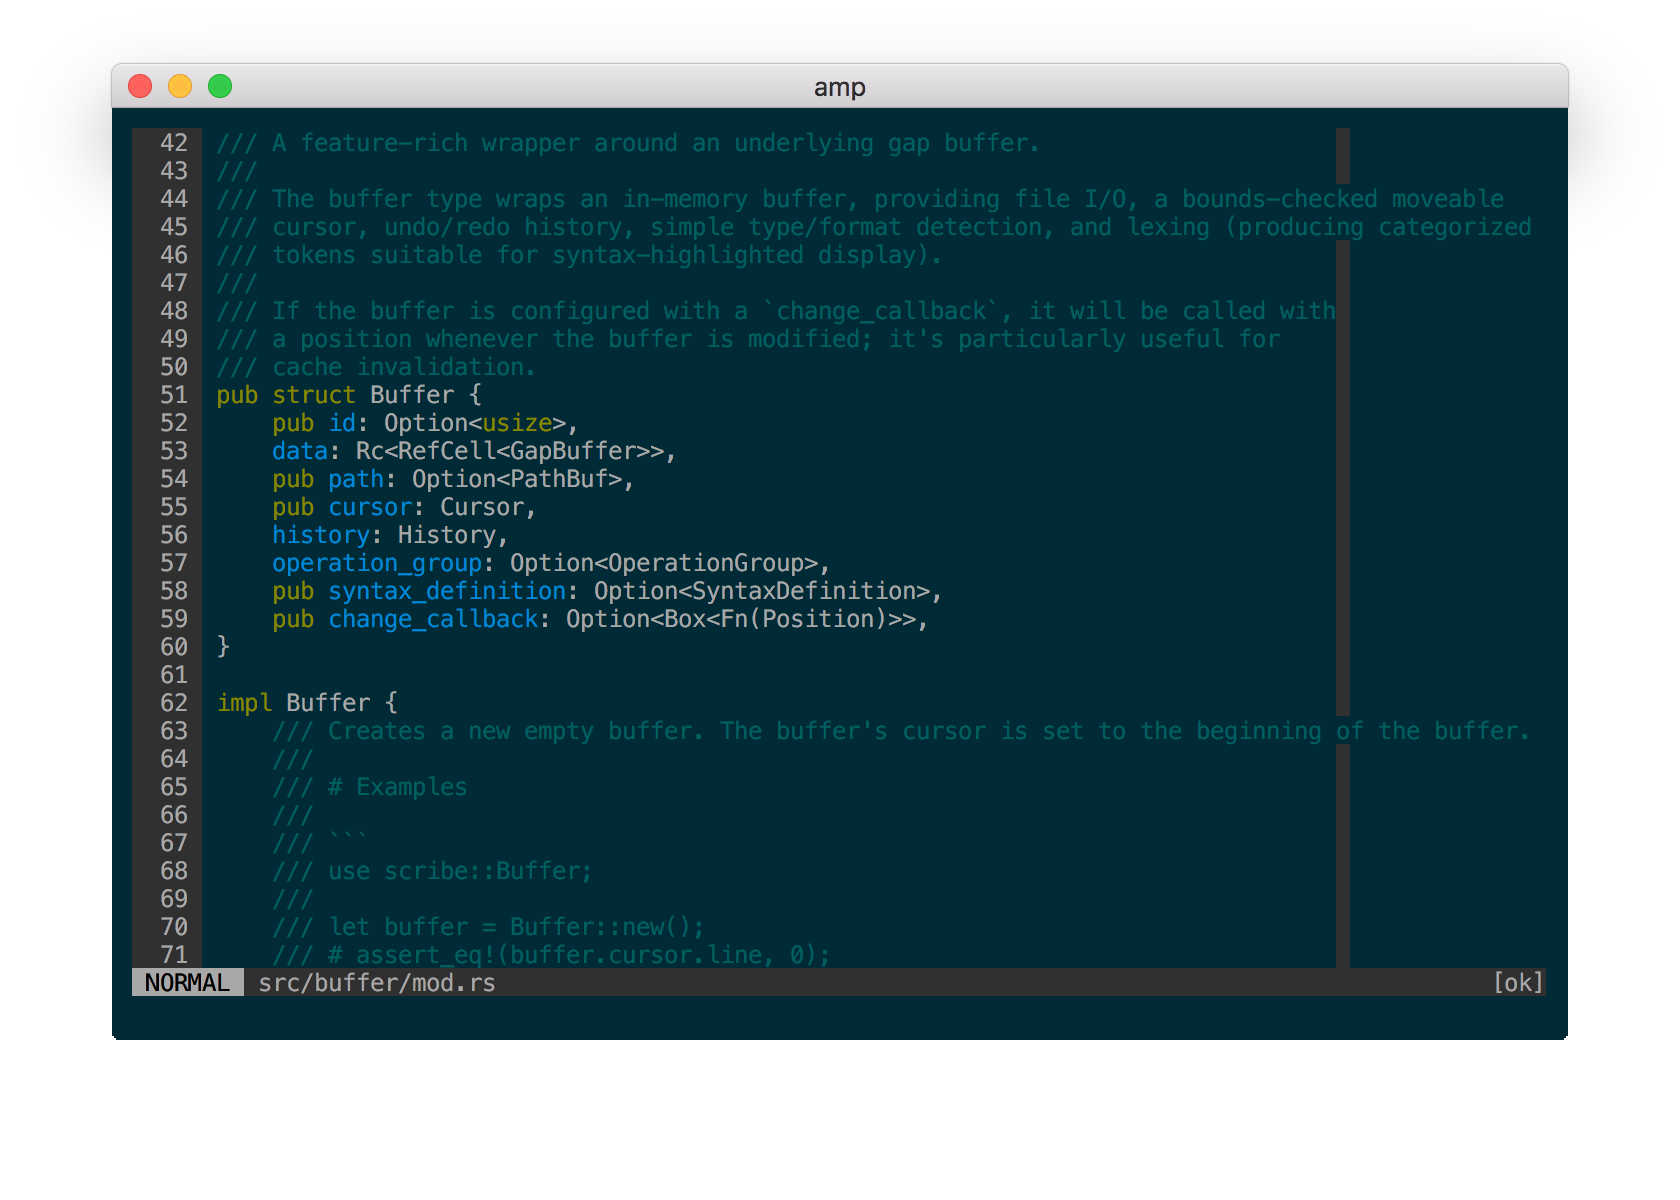Click 'History' type on line 56
This screenshot has height=1200, width=1680.
pyautogui.click(x=447, y=535)
